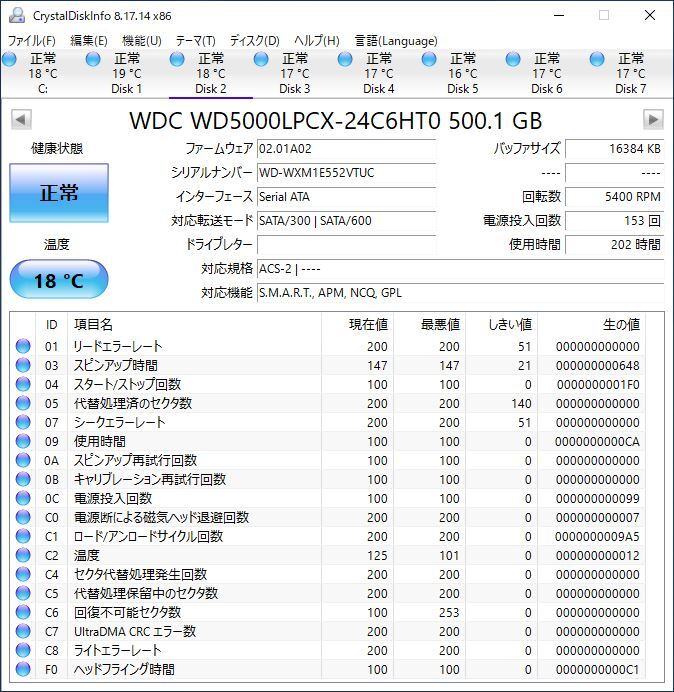This screenshot has width=674, height=692.
Task: Switch to the Disk 7 tab
Action: tap(630, 74)
